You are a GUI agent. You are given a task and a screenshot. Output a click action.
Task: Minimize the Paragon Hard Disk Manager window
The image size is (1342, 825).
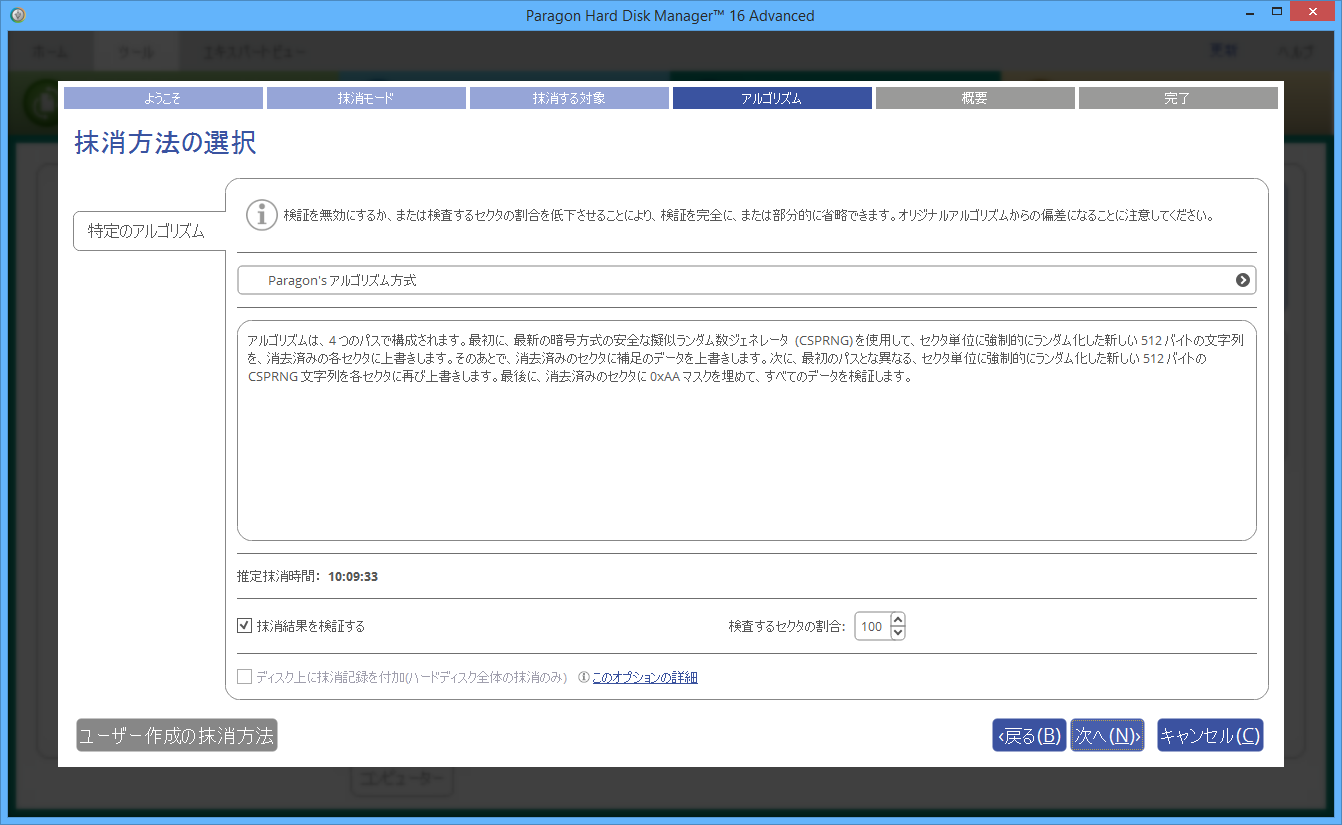[1251, 12]
